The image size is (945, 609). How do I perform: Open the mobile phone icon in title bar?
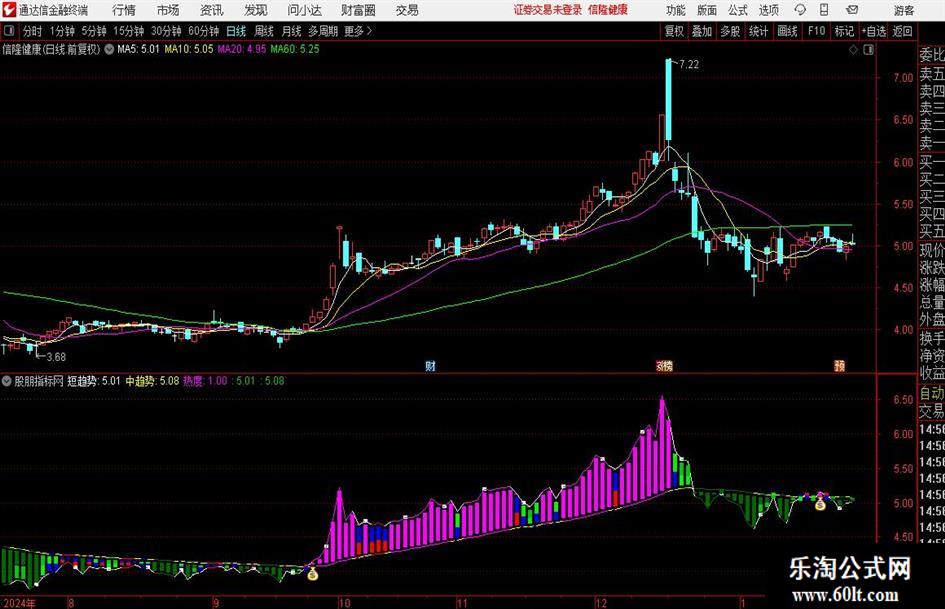pos(824,10)
